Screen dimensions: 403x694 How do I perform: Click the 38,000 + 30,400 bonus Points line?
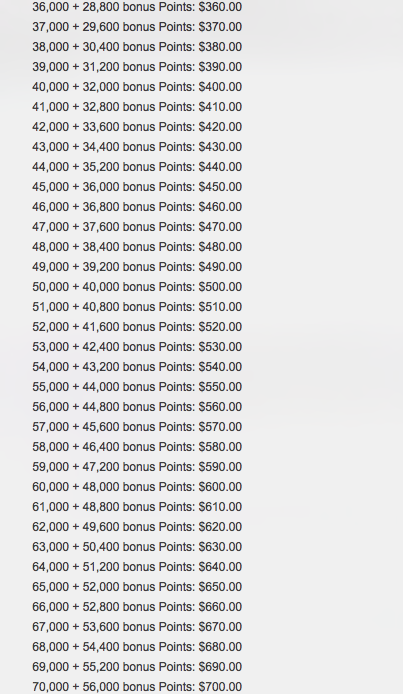[137, 47]
